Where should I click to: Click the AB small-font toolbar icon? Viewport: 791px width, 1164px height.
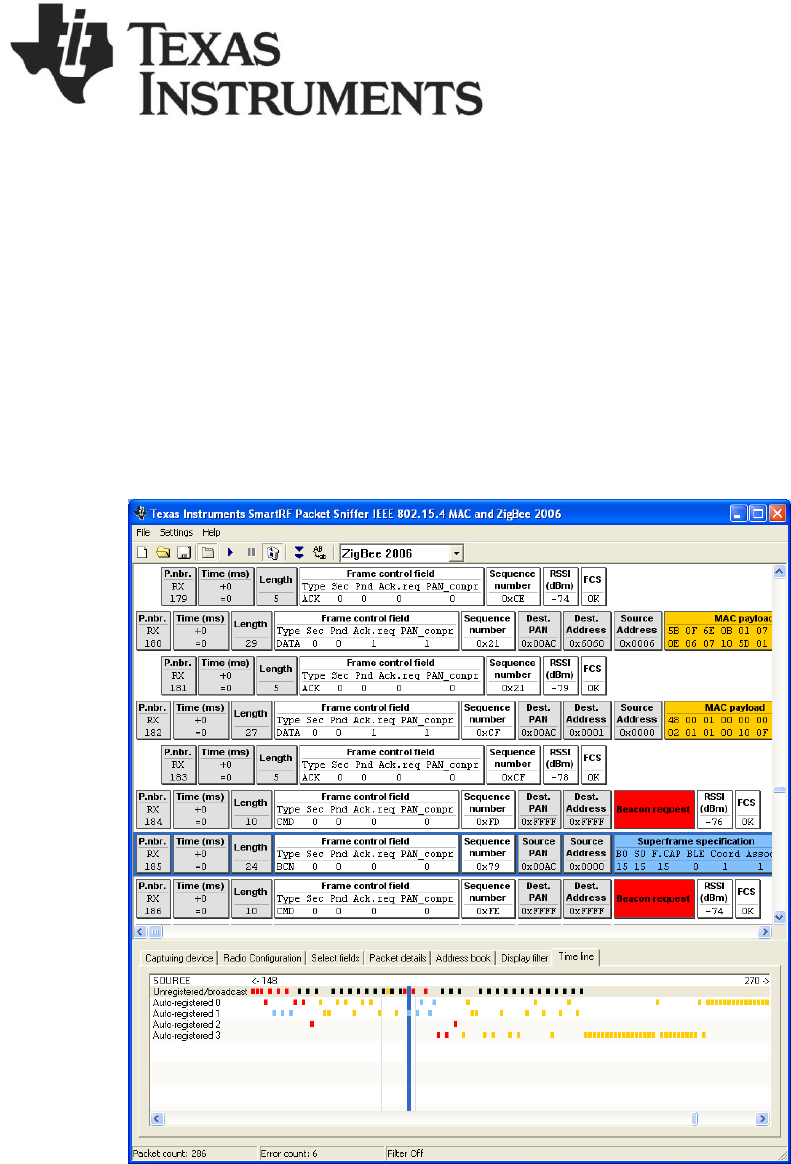(320, 553)
